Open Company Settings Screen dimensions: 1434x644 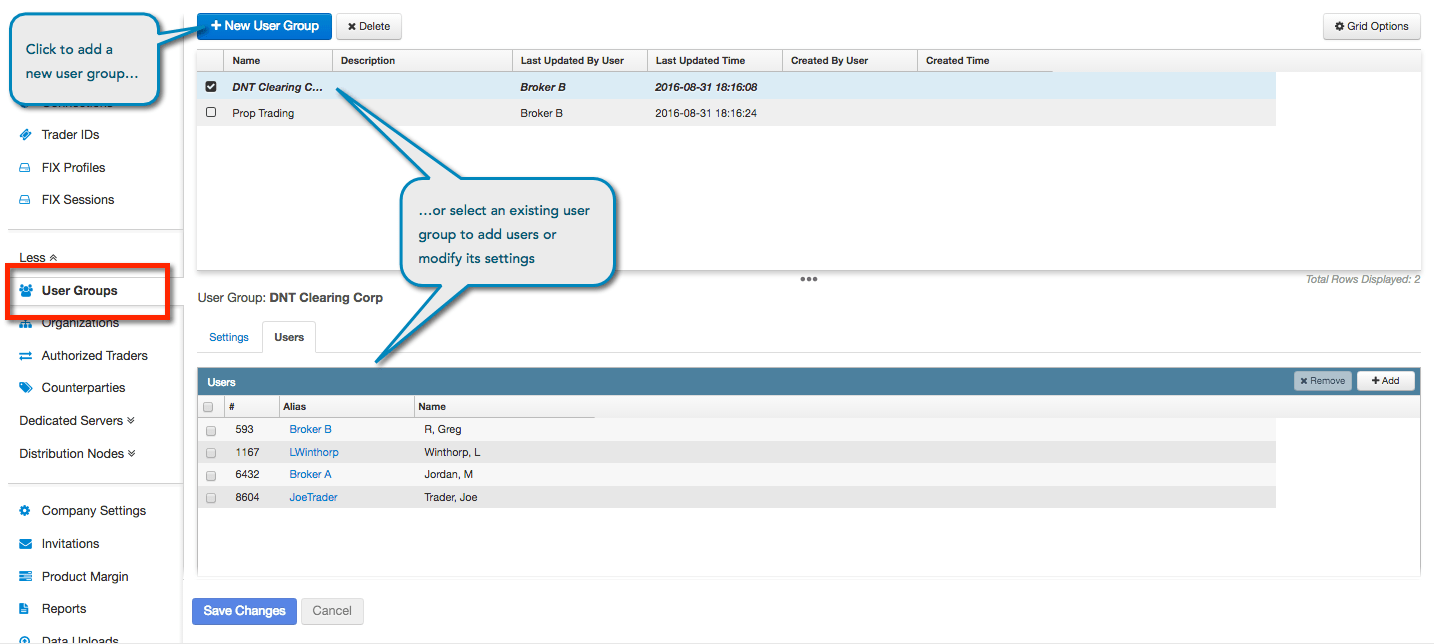(x=94, y=511)
